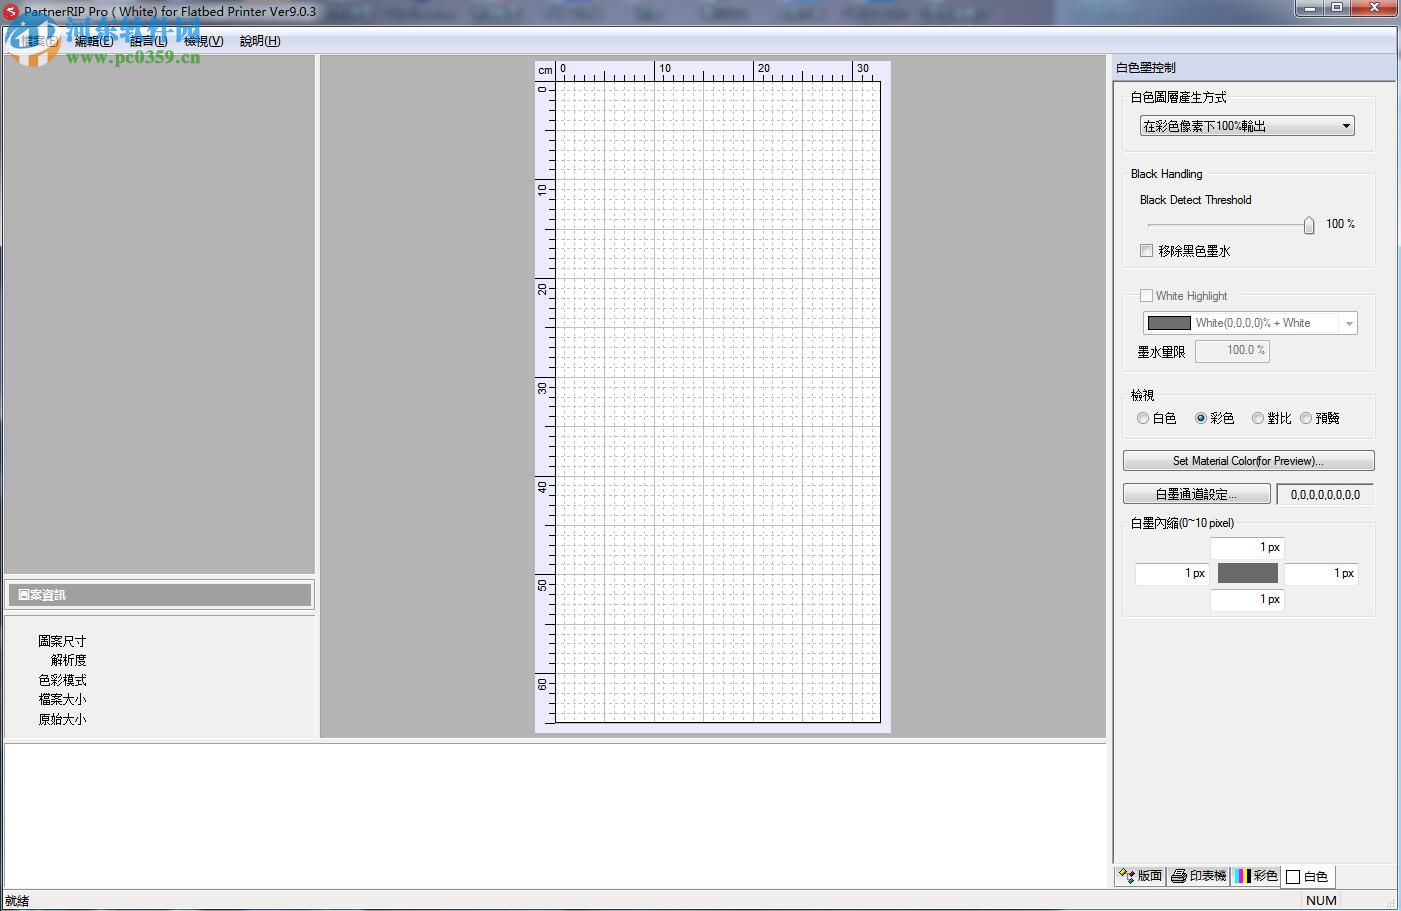Open the 檔案(F) menu
Screen dimensions: 1401x911
coord(38,41)
